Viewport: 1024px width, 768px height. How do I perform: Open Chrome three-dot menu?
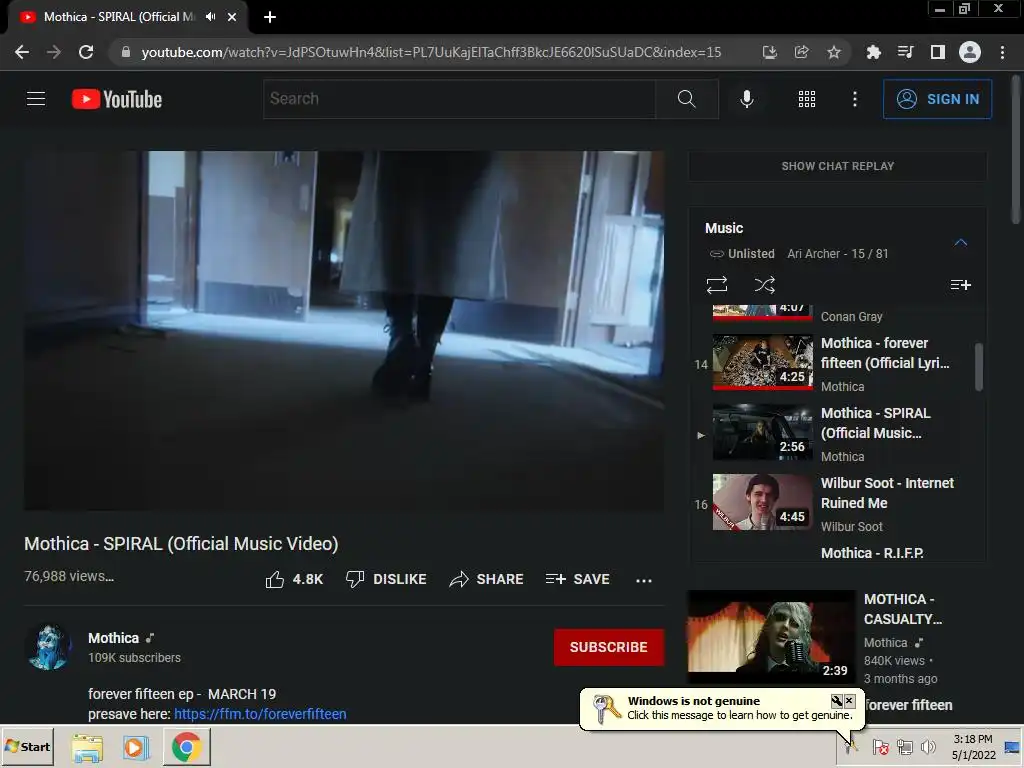click(x=1002, y=52)
